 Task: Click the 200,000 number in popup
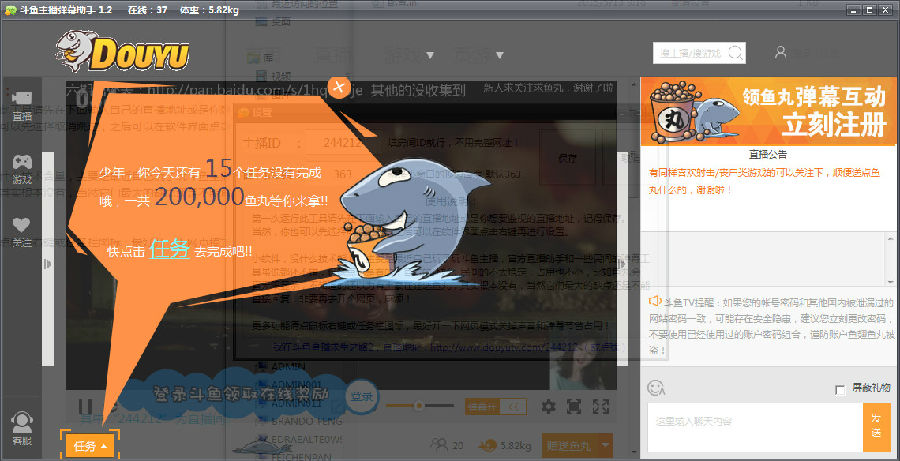(200, 198)
